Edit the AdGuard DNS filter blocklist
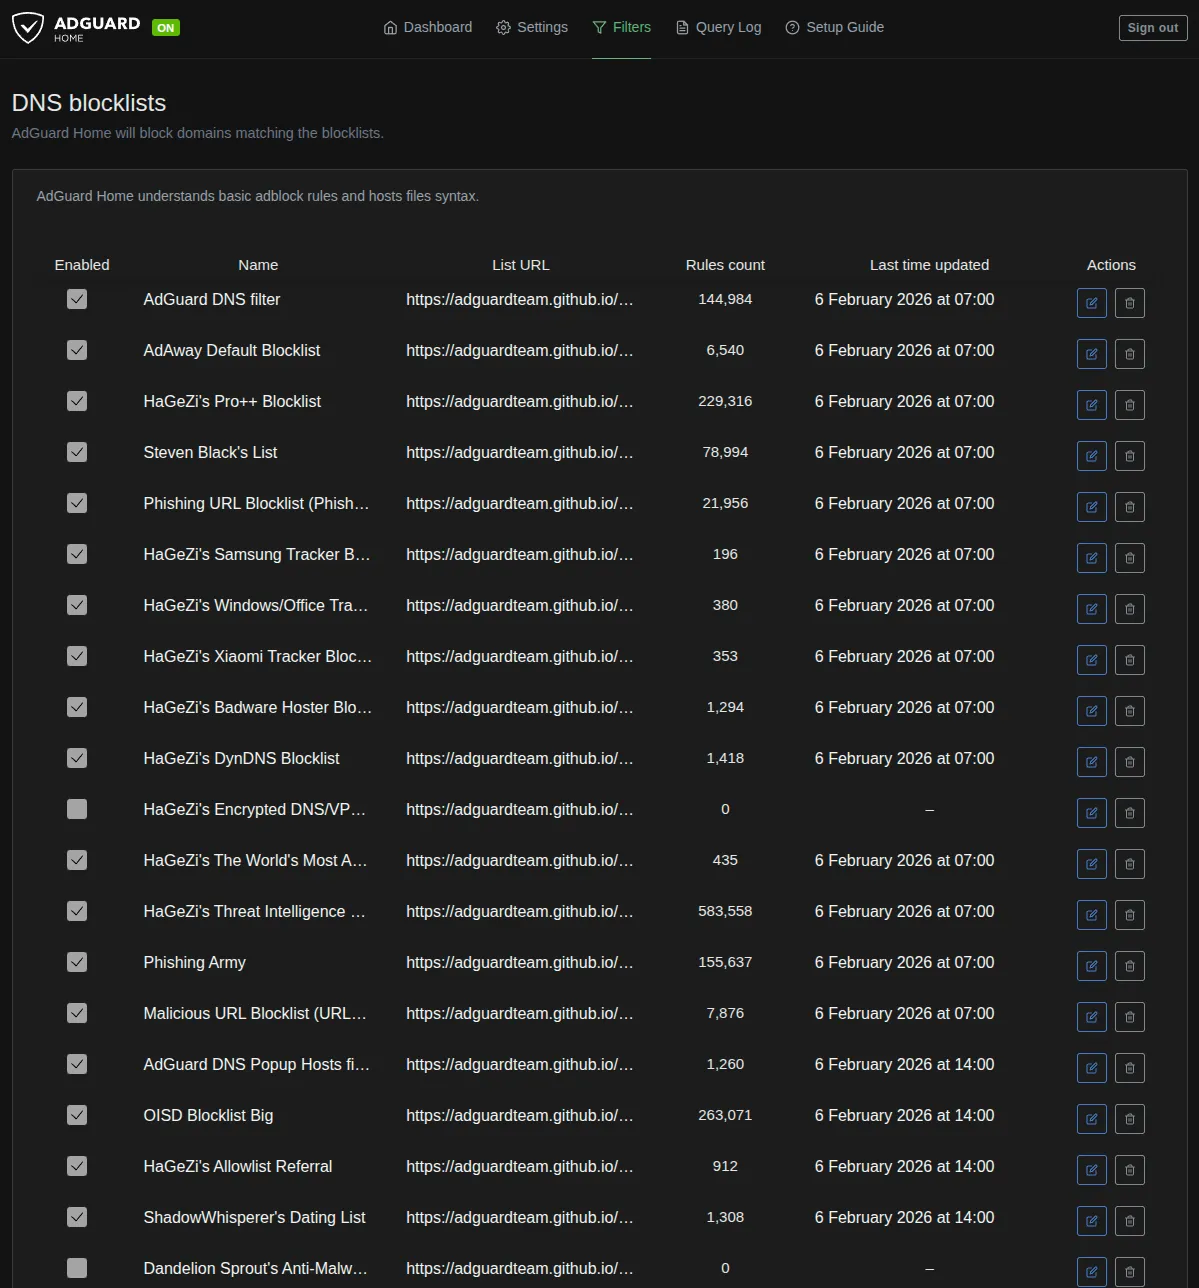The width and height of the screenshot is (1199, 1288). click(x=1091, y=303)
